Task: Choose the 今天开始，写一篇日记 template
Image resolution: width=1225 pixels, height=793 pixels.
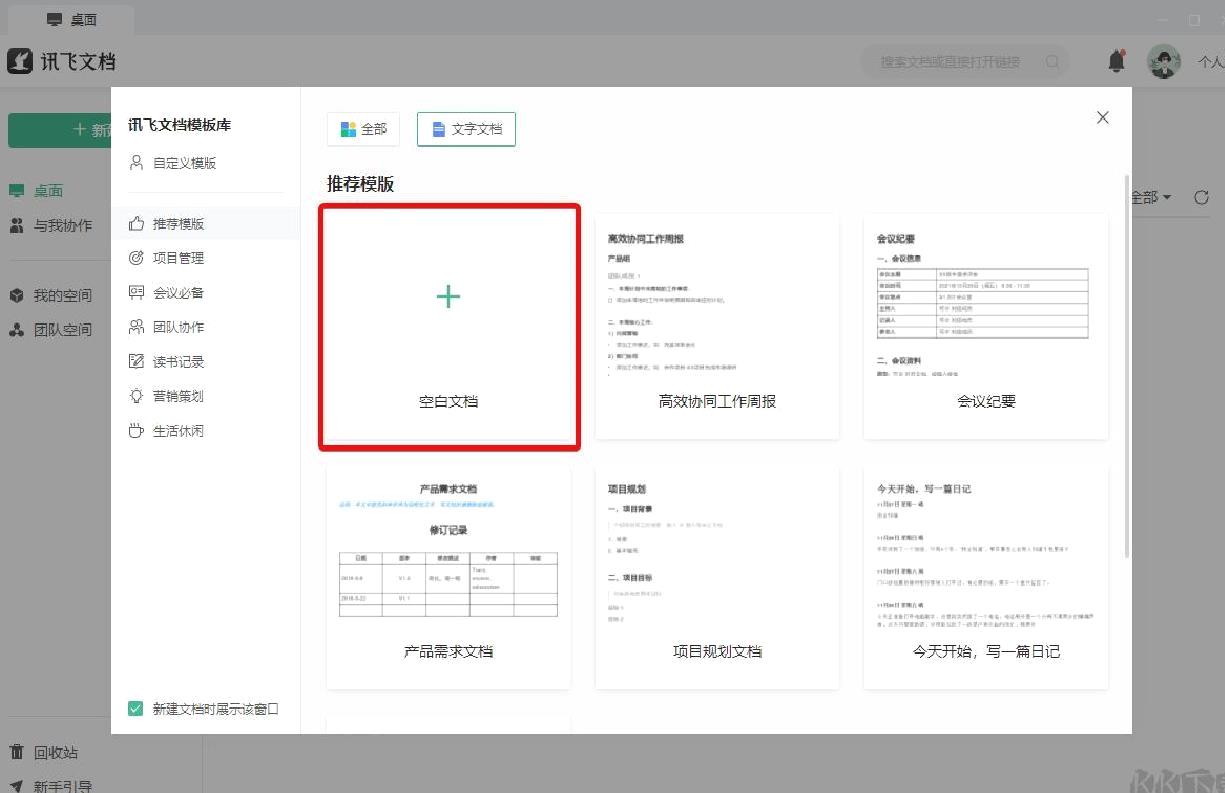Action: coord(986,576)
